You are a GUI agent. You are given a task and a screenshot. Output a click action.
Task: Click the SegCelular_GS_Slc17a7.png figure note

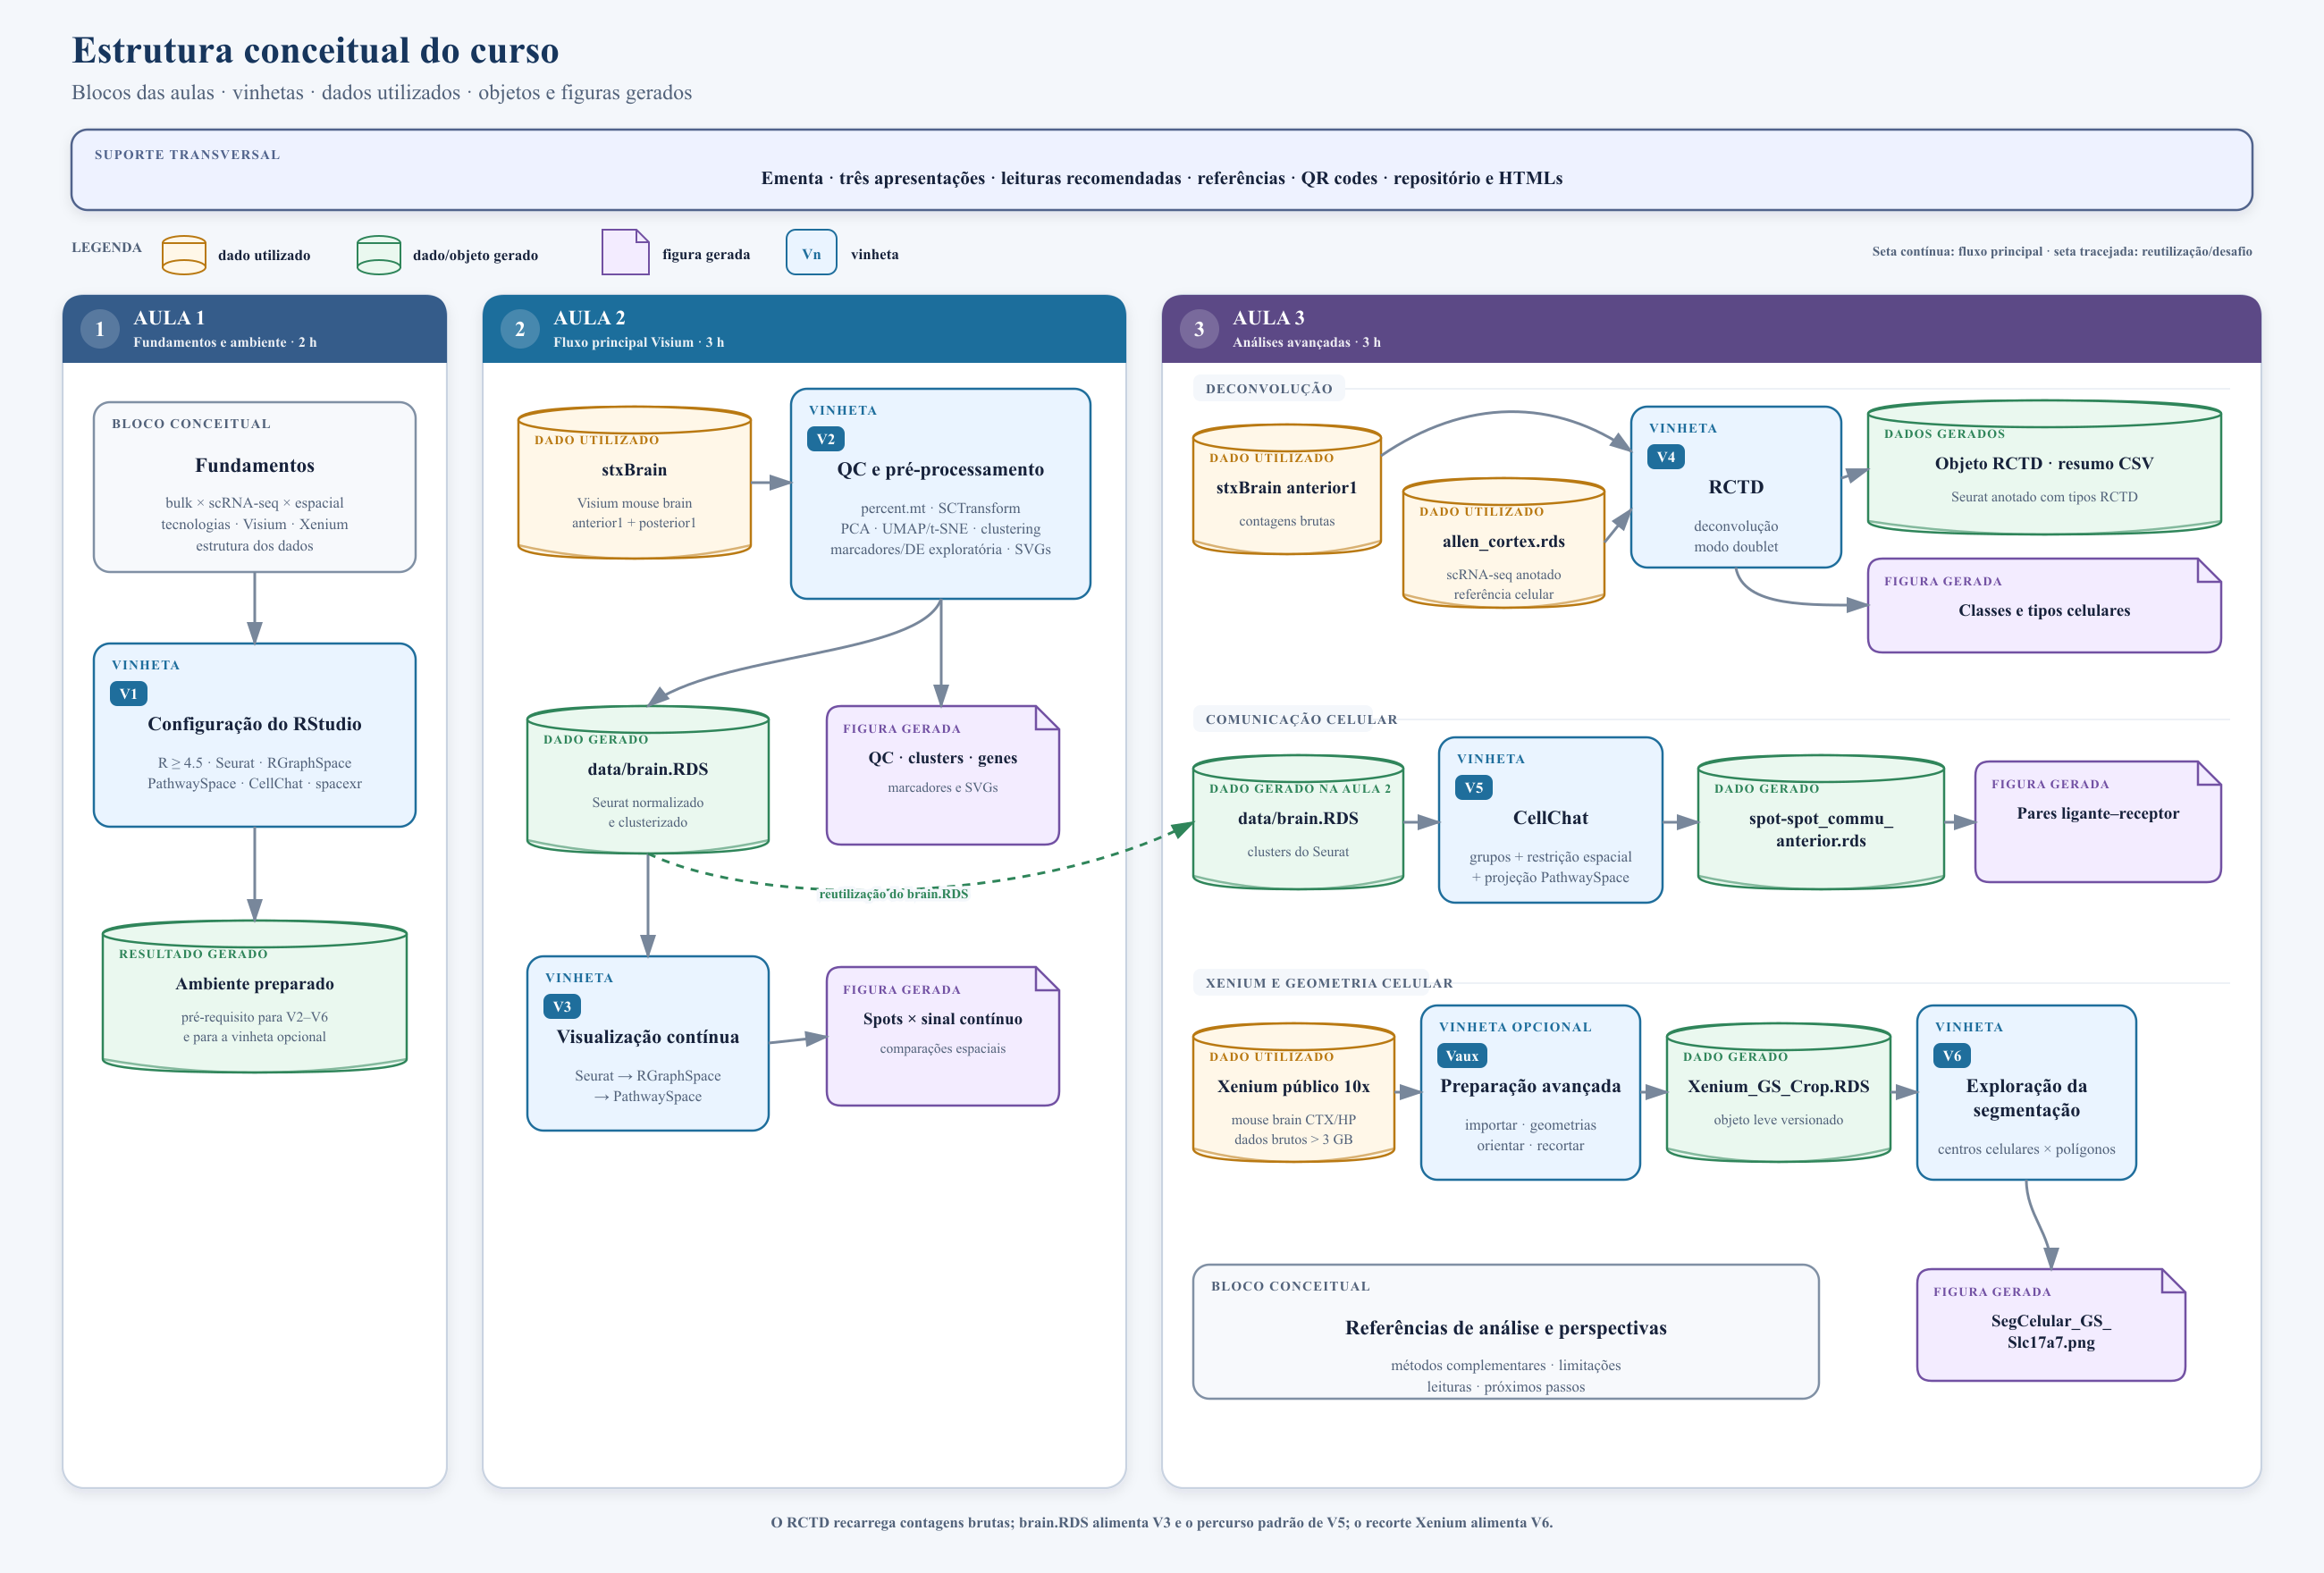[x=2050, y=1325]
